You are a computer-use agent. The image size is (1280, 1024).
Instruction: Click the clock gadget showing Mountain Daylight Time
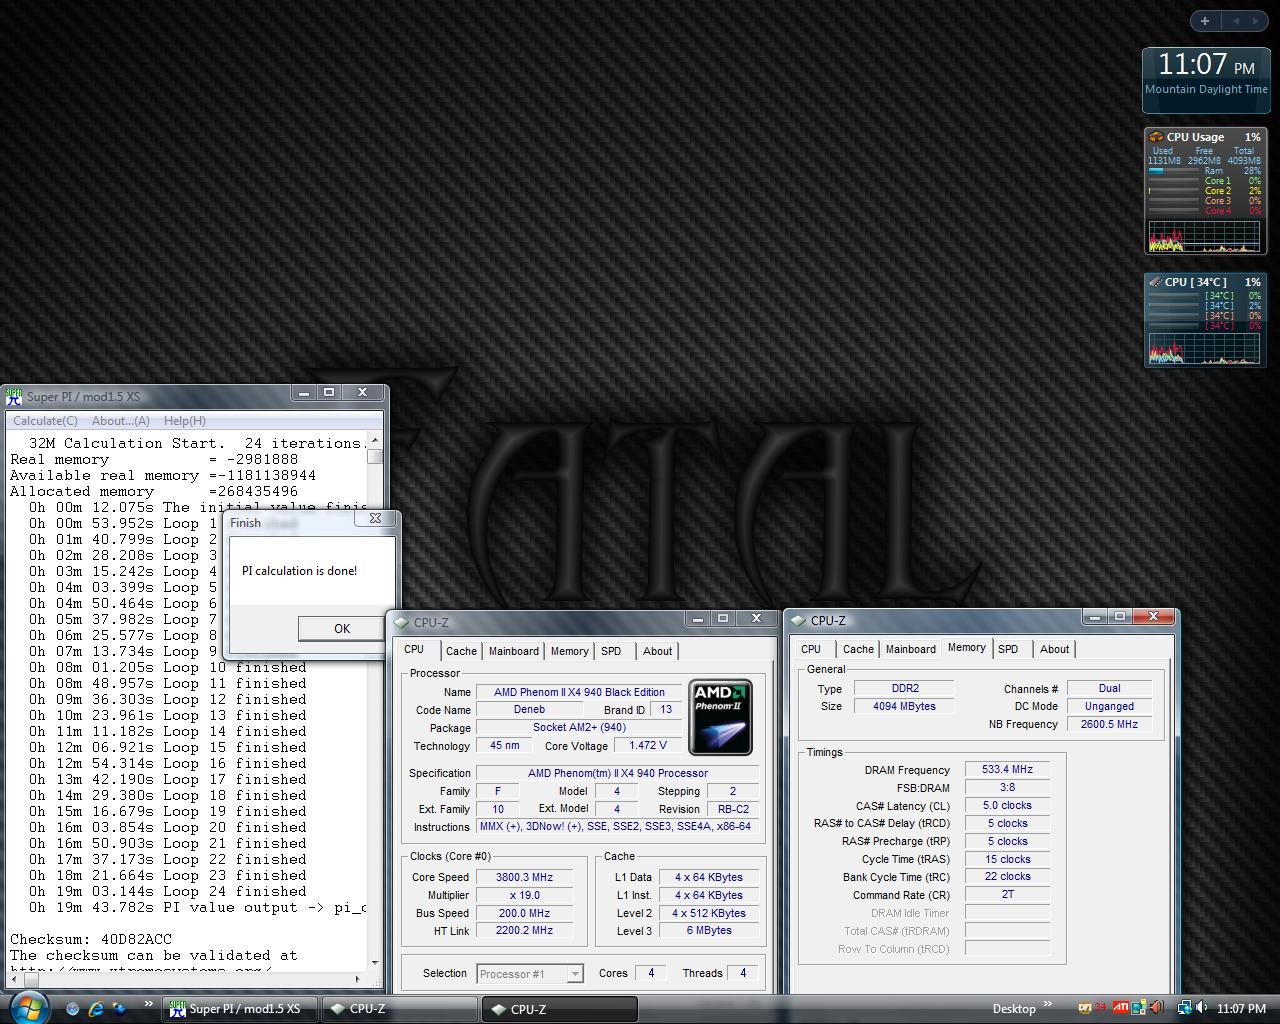[x=1205, y=79]
